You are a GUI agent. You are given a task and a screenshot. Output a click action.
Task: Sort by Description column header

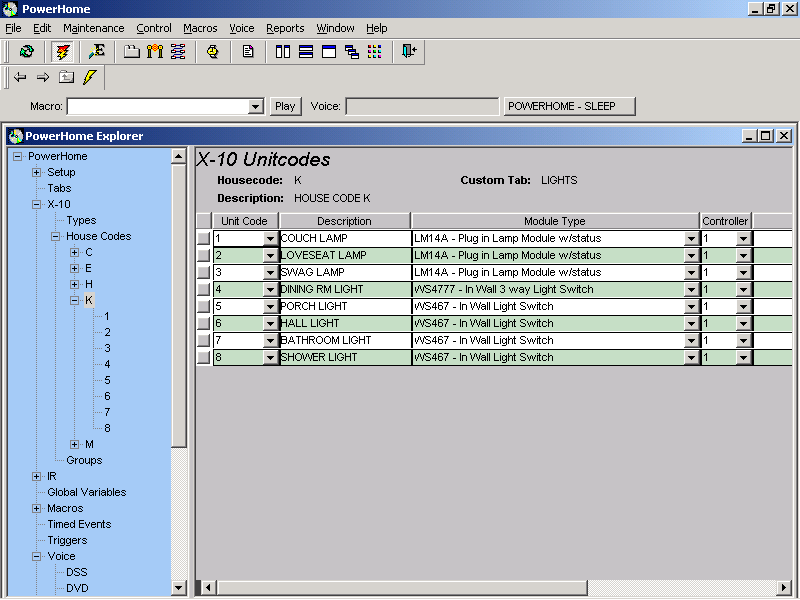pyautogui.click(x=344, y=221)
